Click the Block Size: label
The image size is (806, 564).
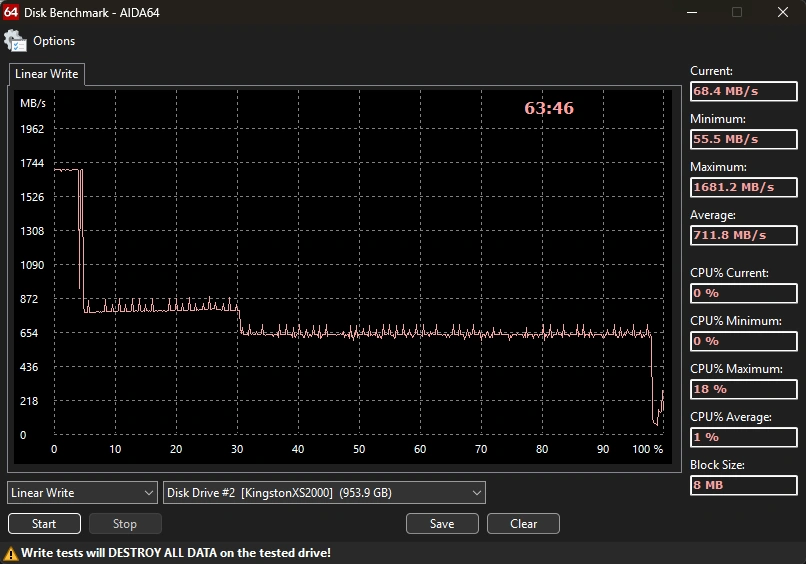717,465
